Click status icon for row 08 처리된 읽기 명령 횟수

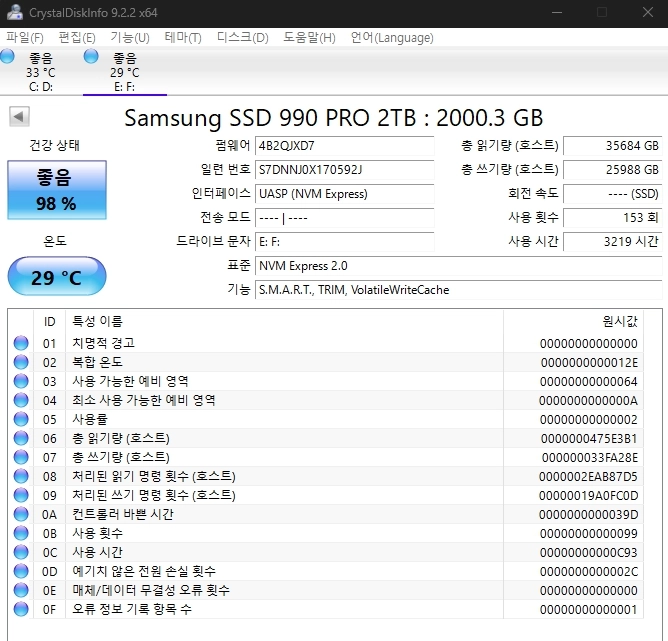point(21,476)
